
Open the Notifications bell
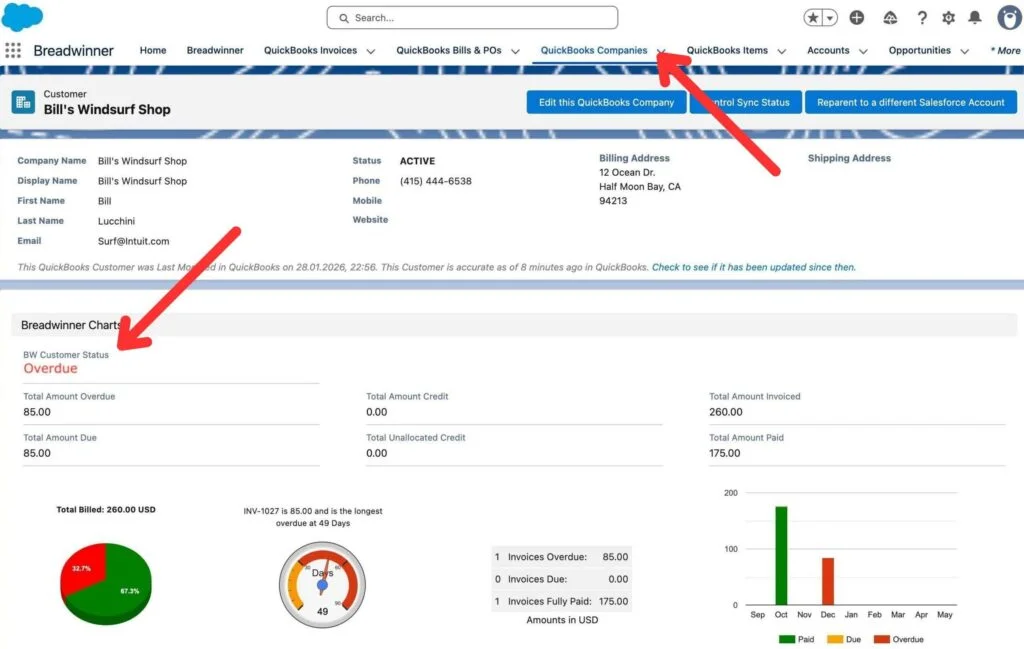pos(974,18)
